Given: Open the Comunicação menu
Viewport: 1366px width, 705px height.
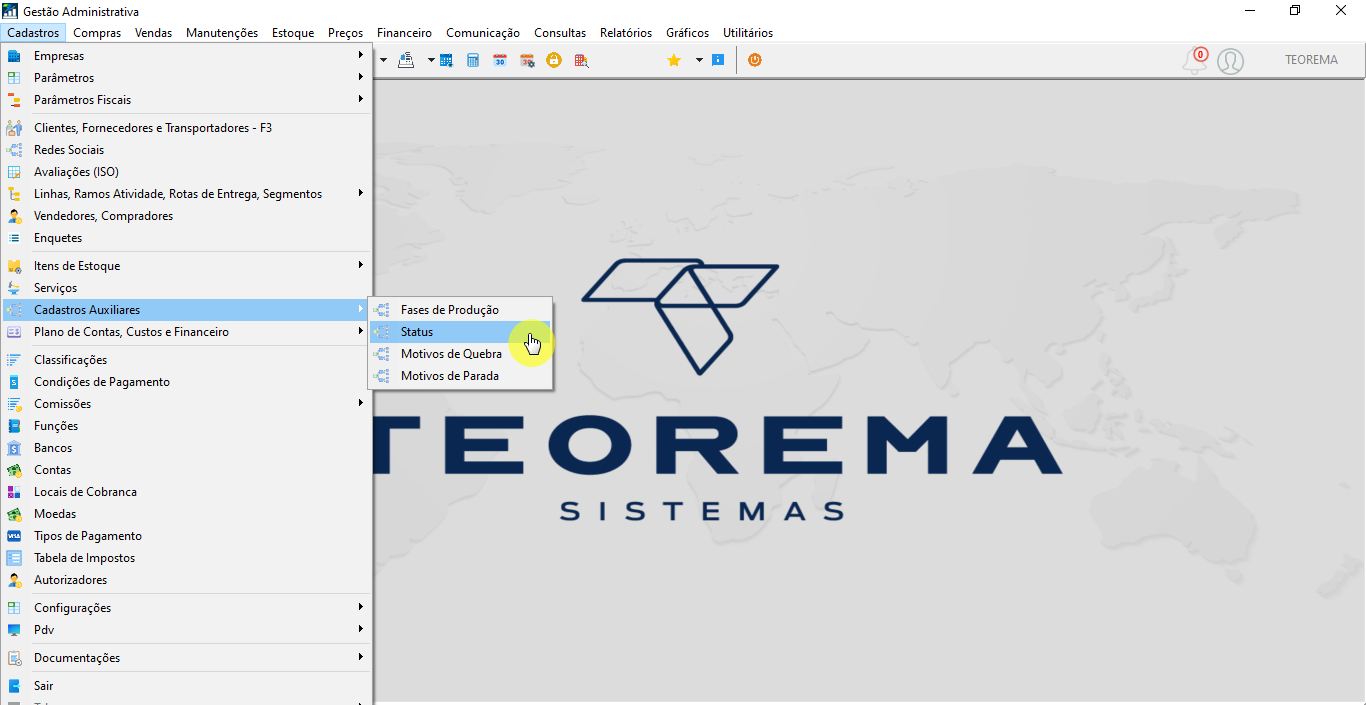Looking at the screenshot, I should [483, 33].
